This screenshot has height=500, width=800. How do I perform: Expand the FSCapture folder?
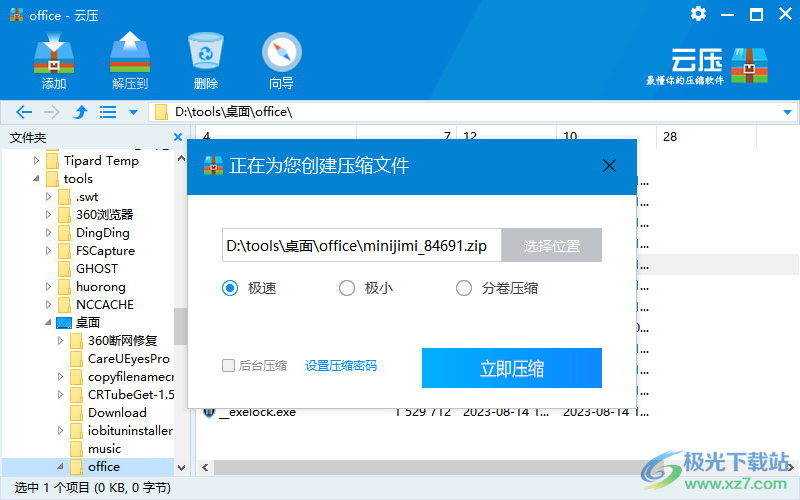(48, 251)
